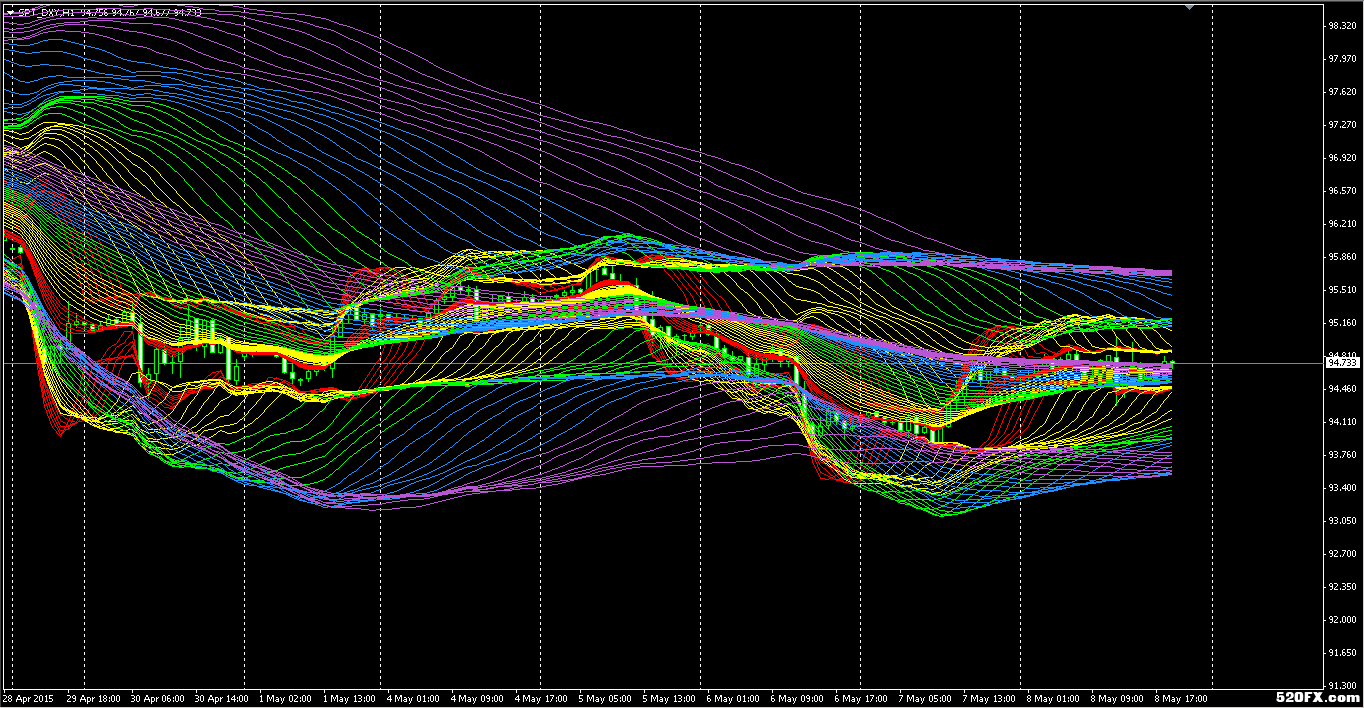This screenshot has width=1364, height=708.
Task: Click the 28 Apr 2015 date label
Action: pyautogui.click(x=28, y=698)
